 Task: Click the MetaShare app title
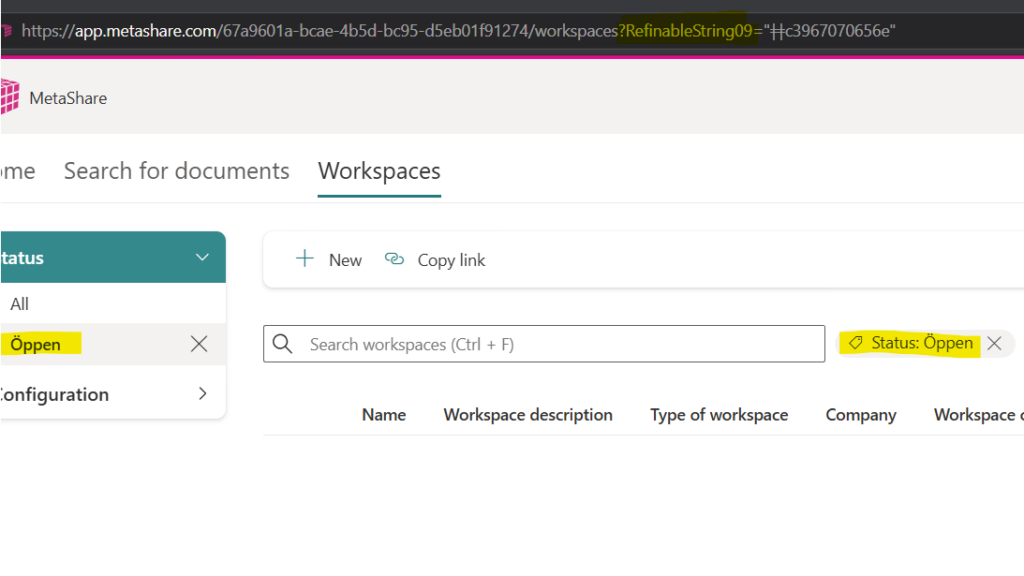pyautogui.click(x=68, y=98)
